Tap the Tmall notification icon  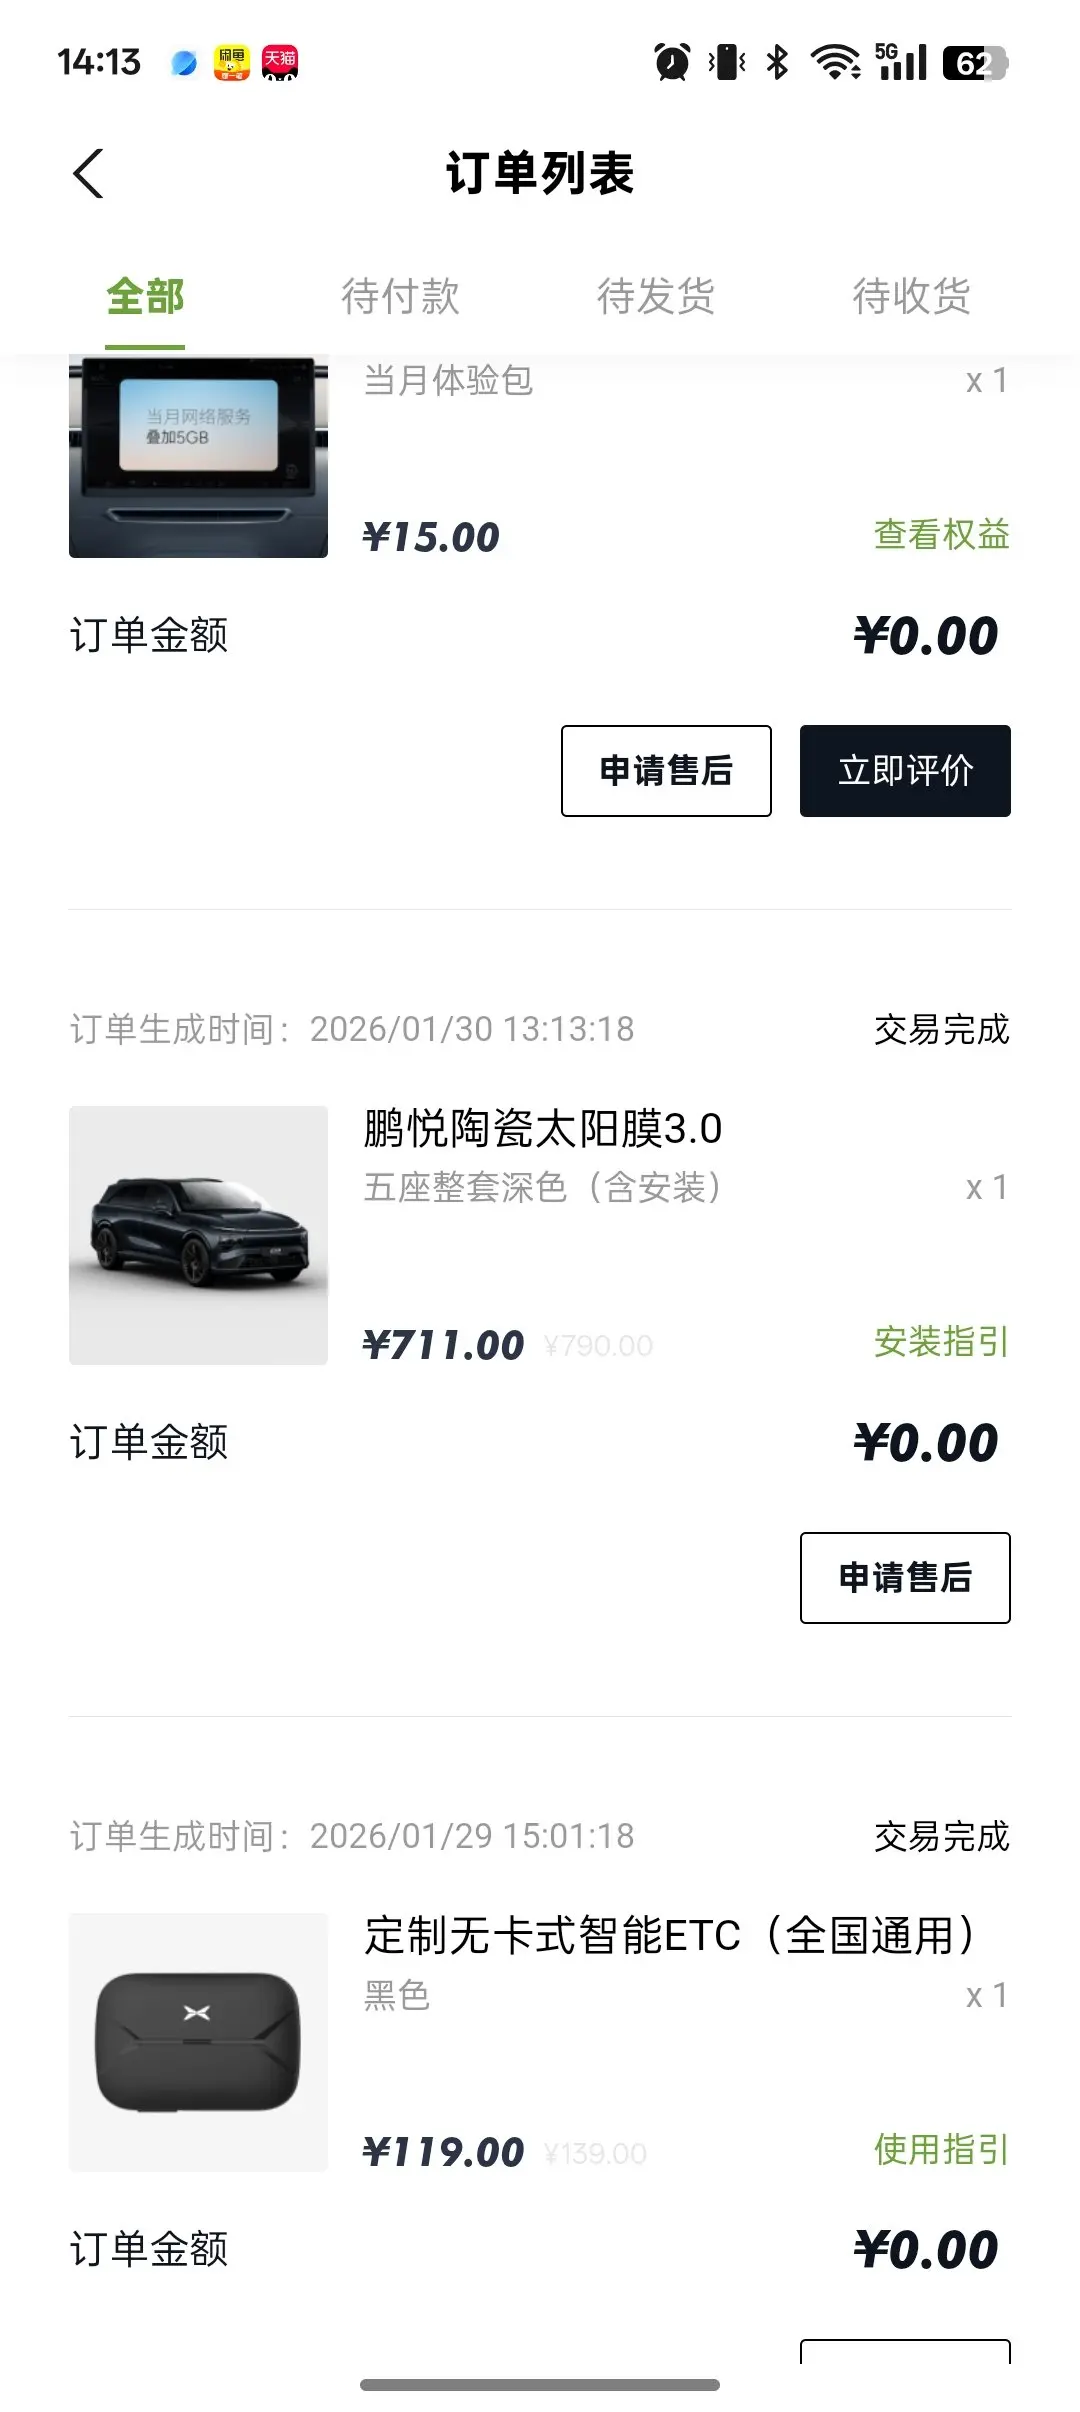click(279, 63)
